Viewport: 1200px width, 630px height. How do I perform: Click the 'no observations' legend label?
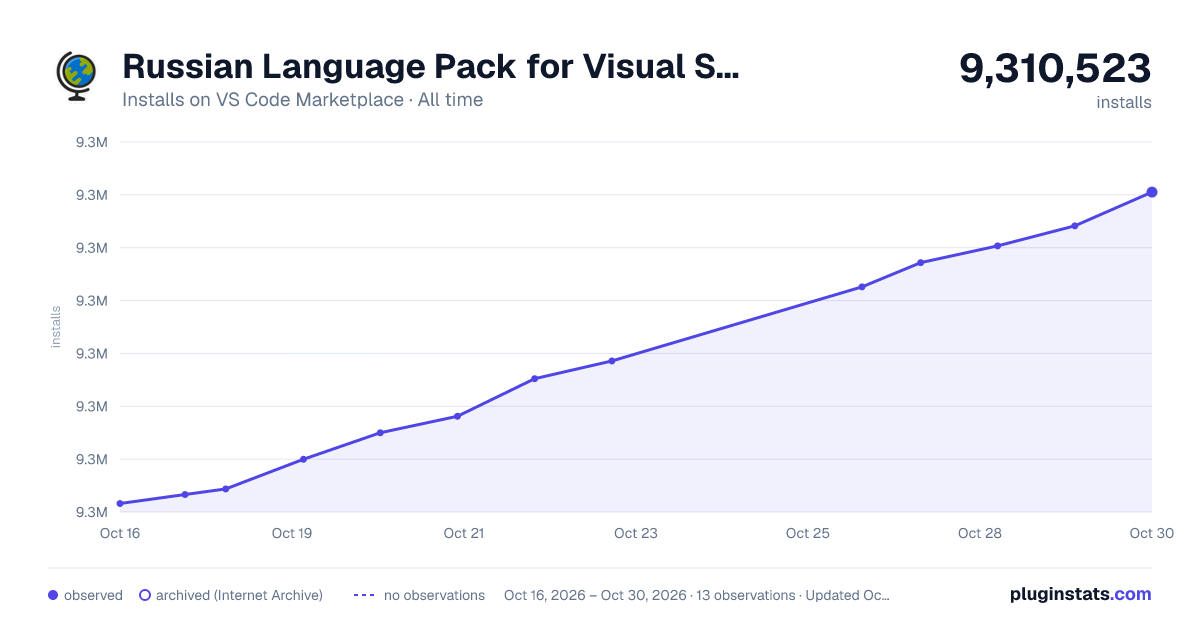(434, 595)
